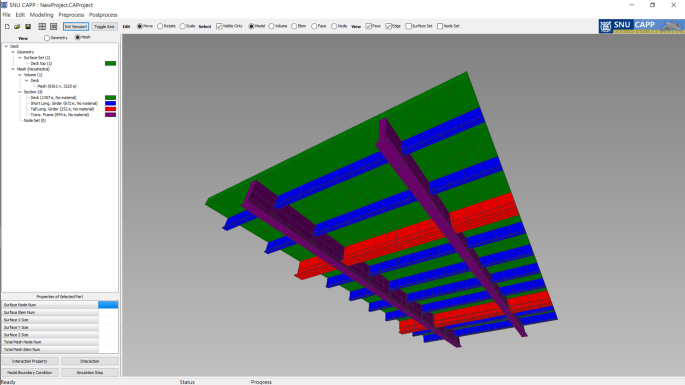This screenshot has height=385, width=685.
Task: Select the Mesh nodes/elements tree item
Action: click(x=57, y=86)
